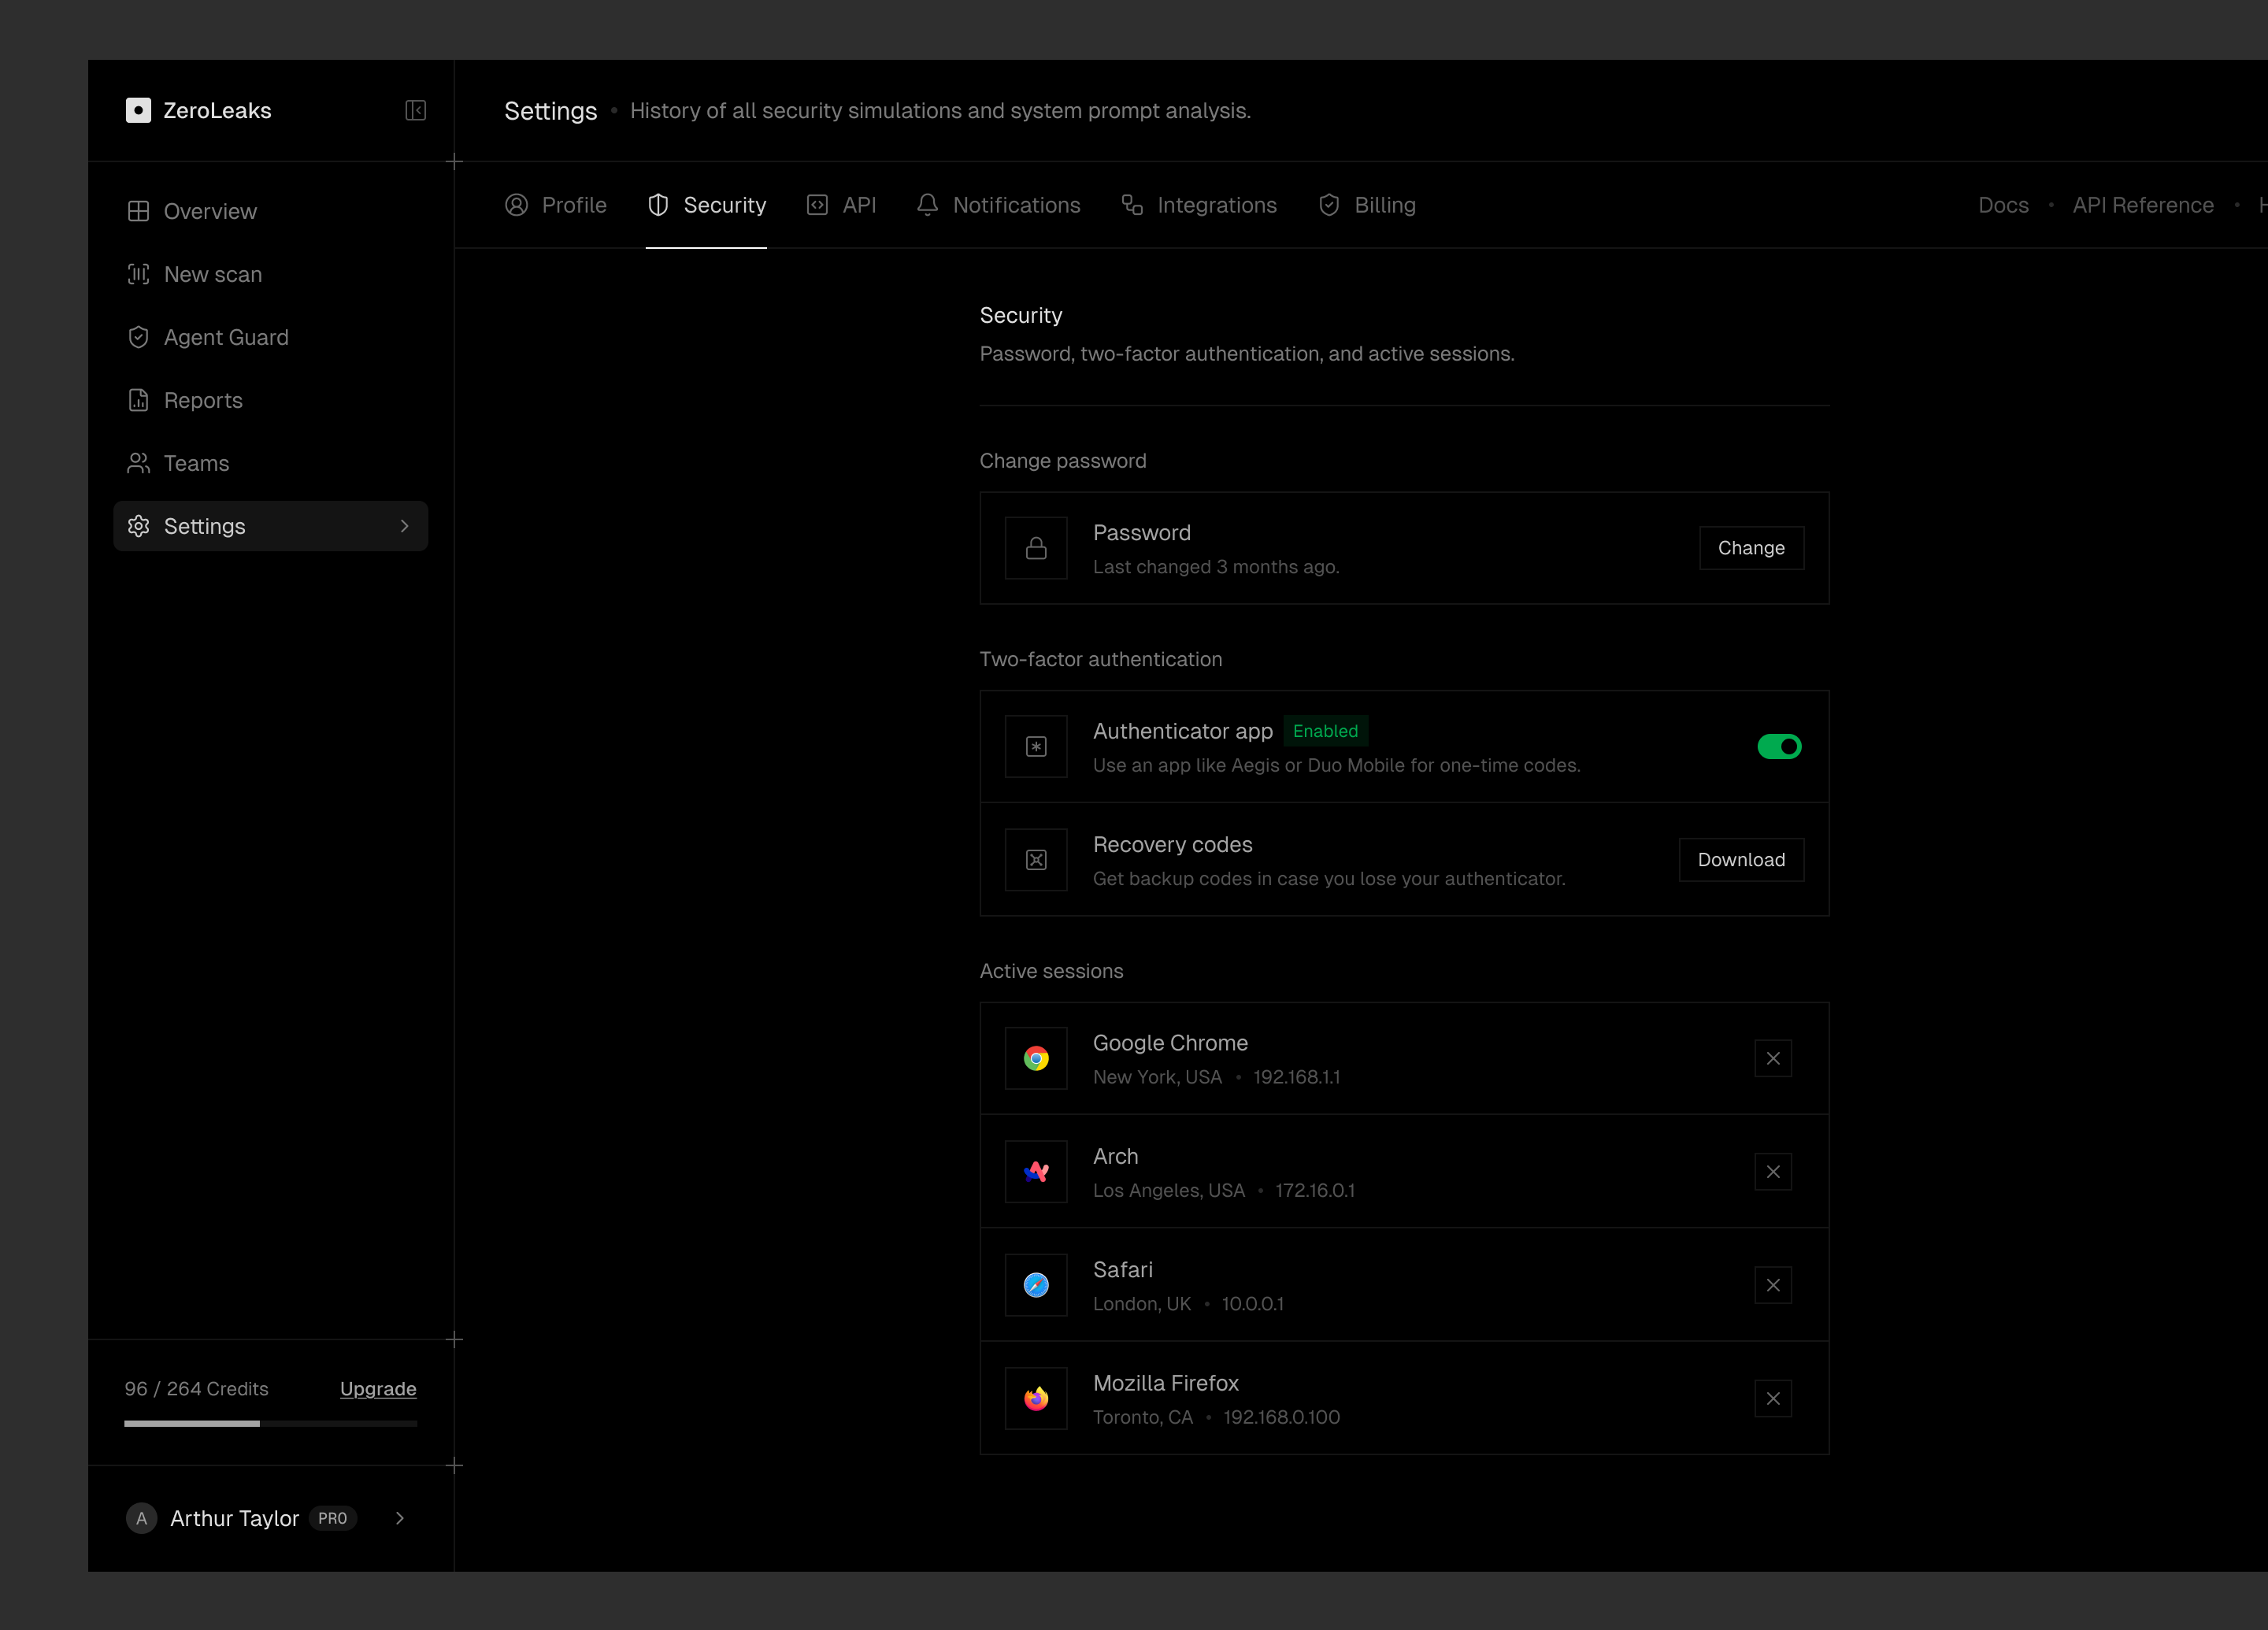Viewport: 2268px width, 1630px height.
Task: Click the Settings gear icon
Action: coord(139,526)
